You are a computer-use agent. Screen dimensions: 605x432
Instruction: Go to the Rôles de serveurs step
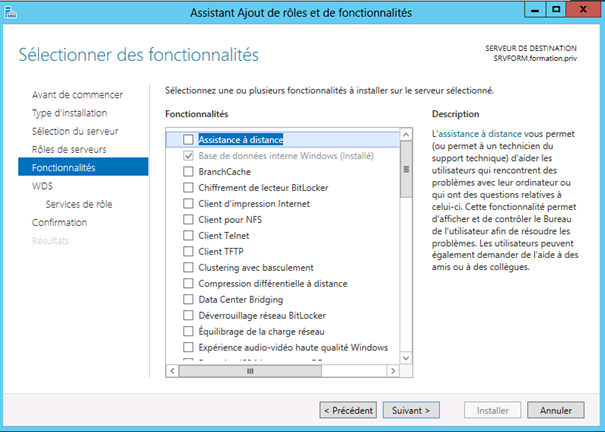tap(69, 149)
